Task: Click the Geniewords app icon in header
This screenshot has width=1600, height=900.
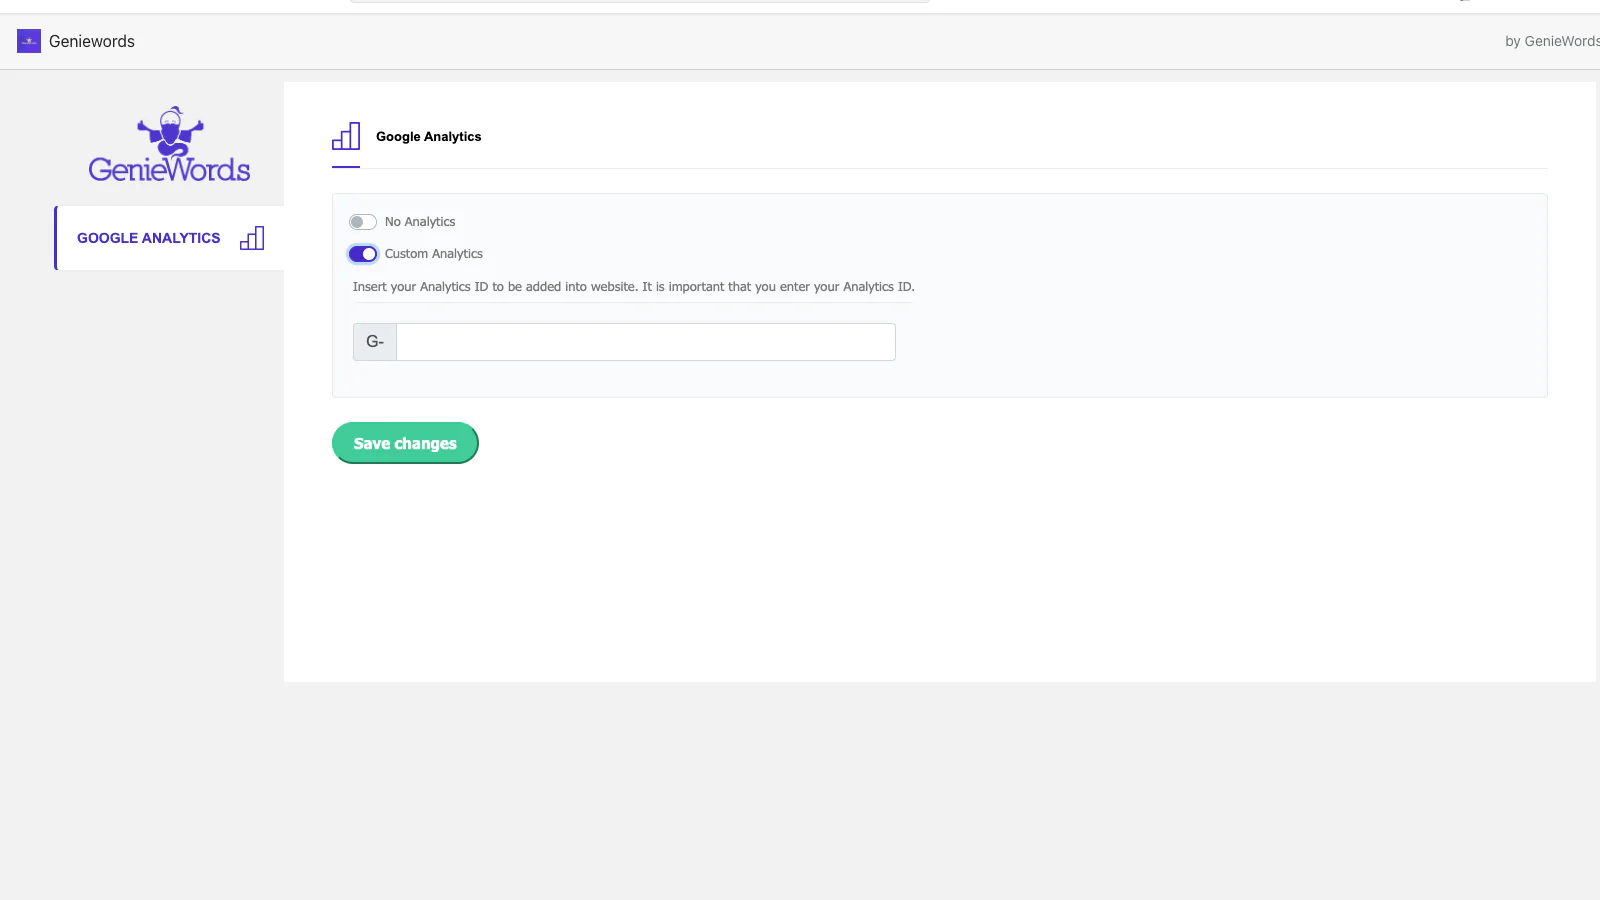Action: (29, 41)
